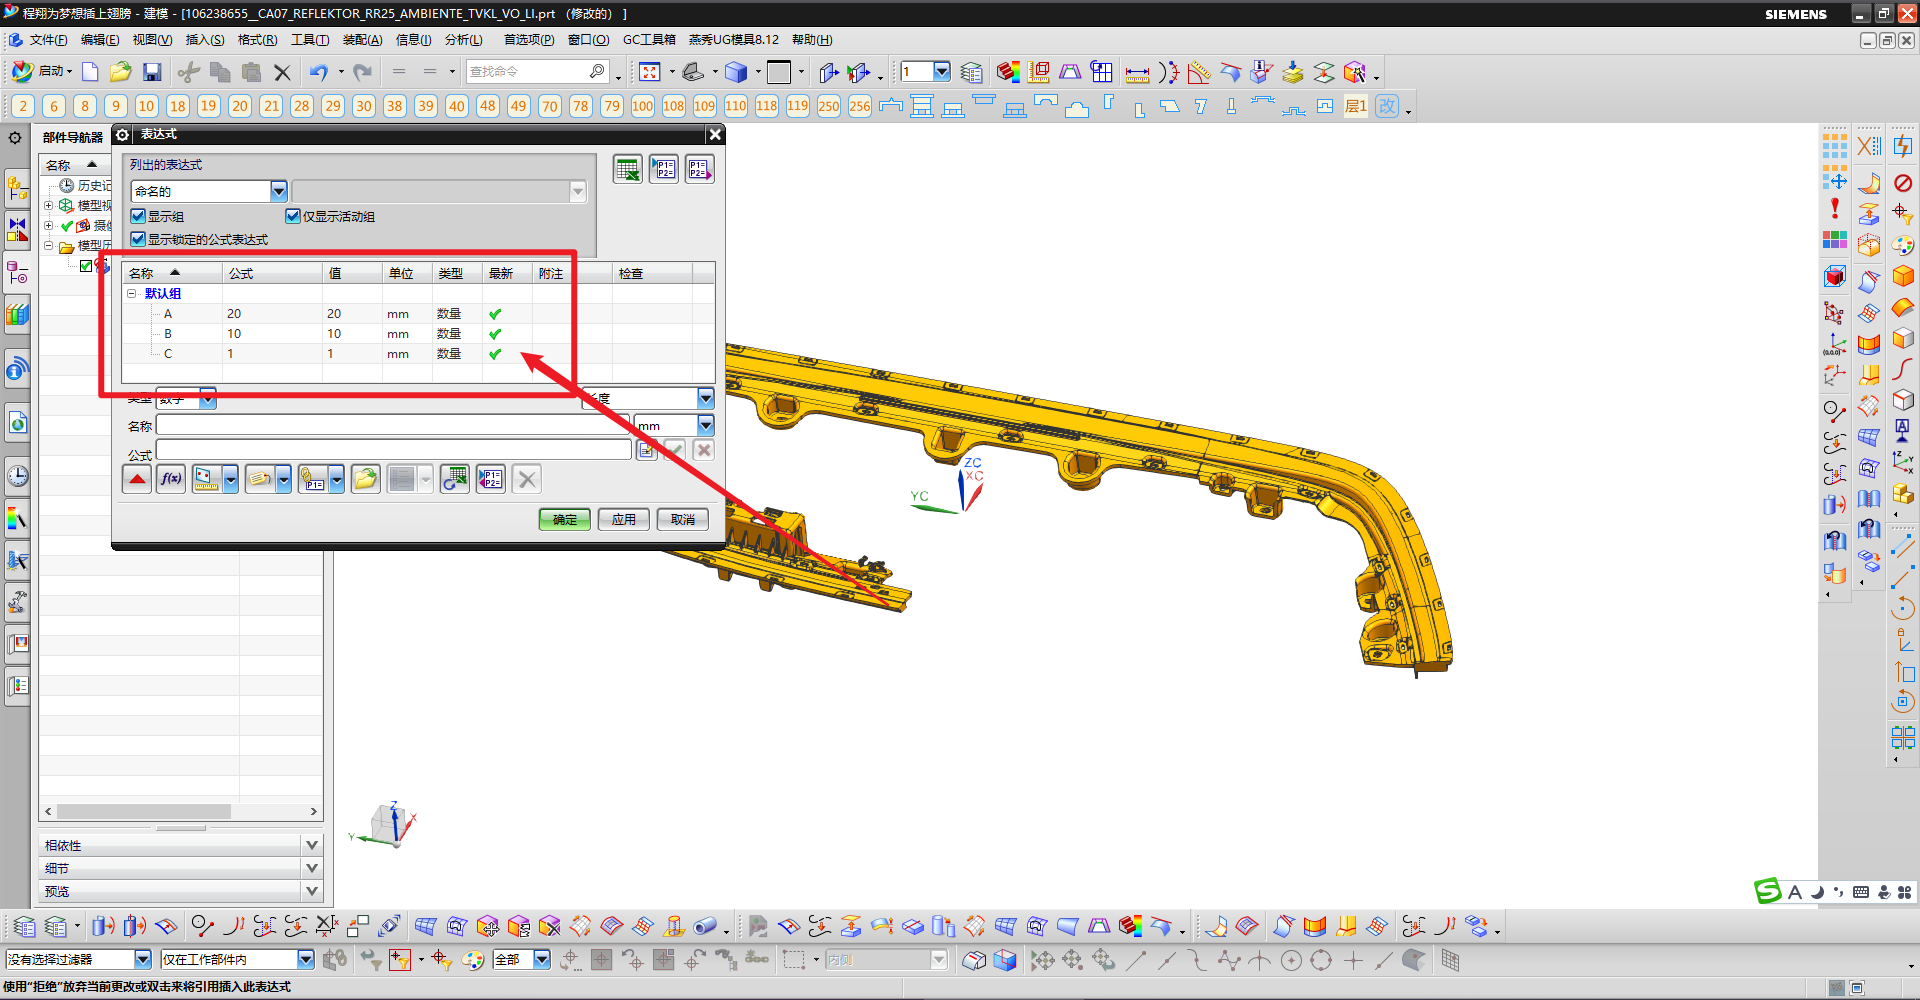Click the 100 numbered toolbar button
1920x1000 pixels.
[x=643, y=106]
